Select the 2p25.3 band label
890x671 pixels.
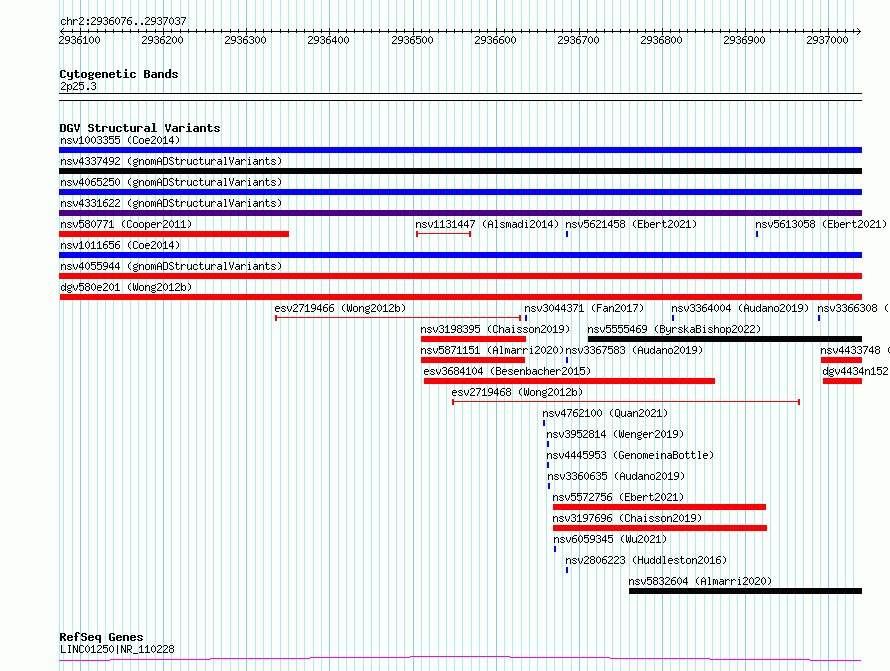pos(78,86)
